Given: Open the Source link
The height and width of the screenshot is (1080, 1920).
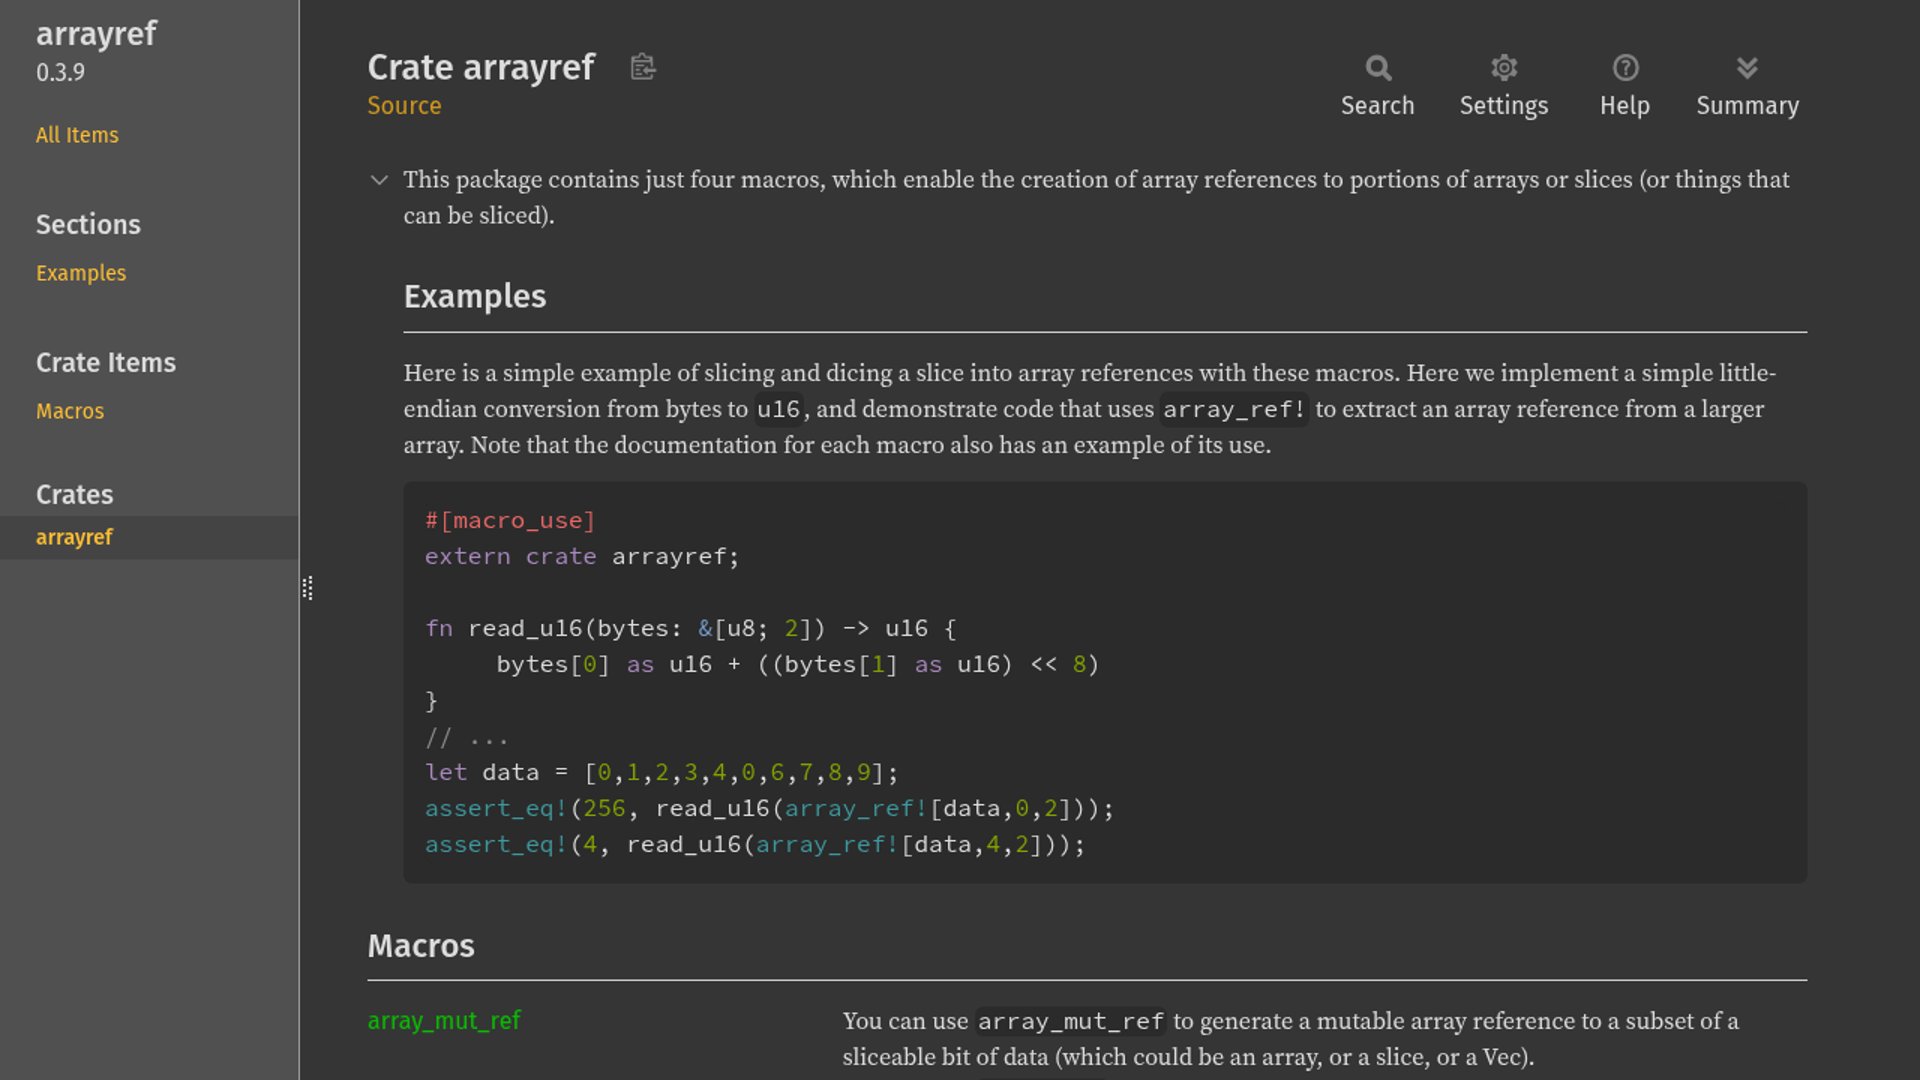Looking at the screenshot, I should point(404,105).
